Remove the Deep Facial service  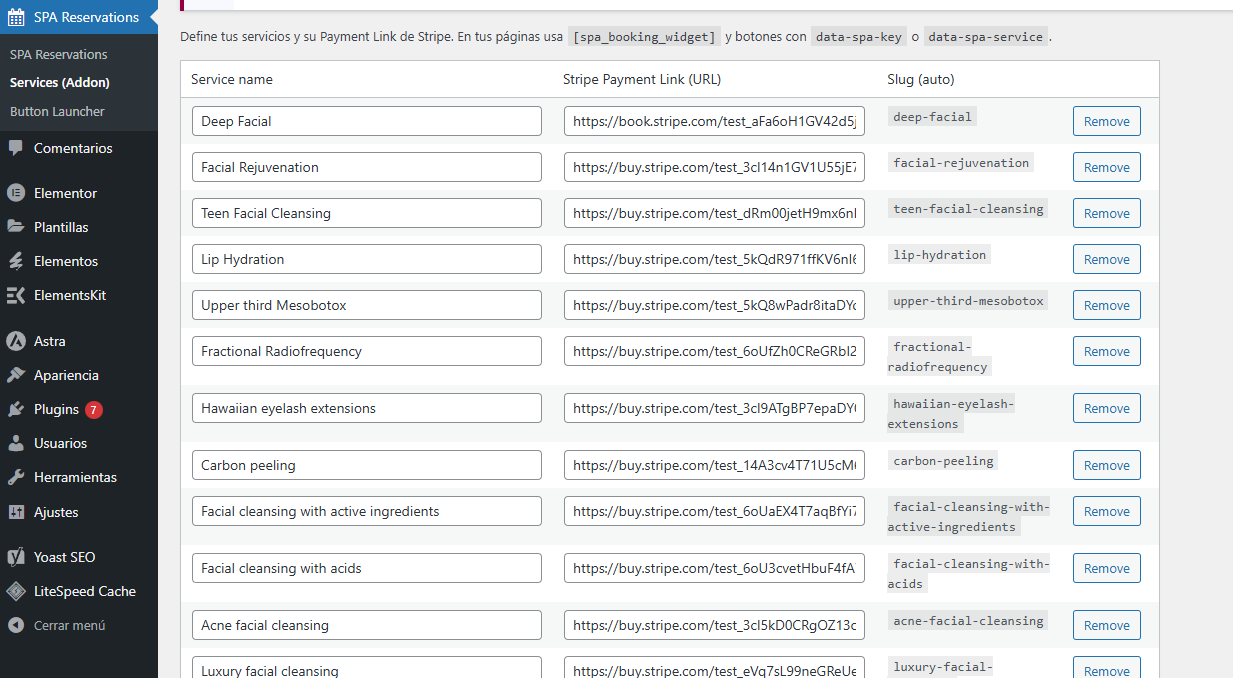coord(1106,120)
